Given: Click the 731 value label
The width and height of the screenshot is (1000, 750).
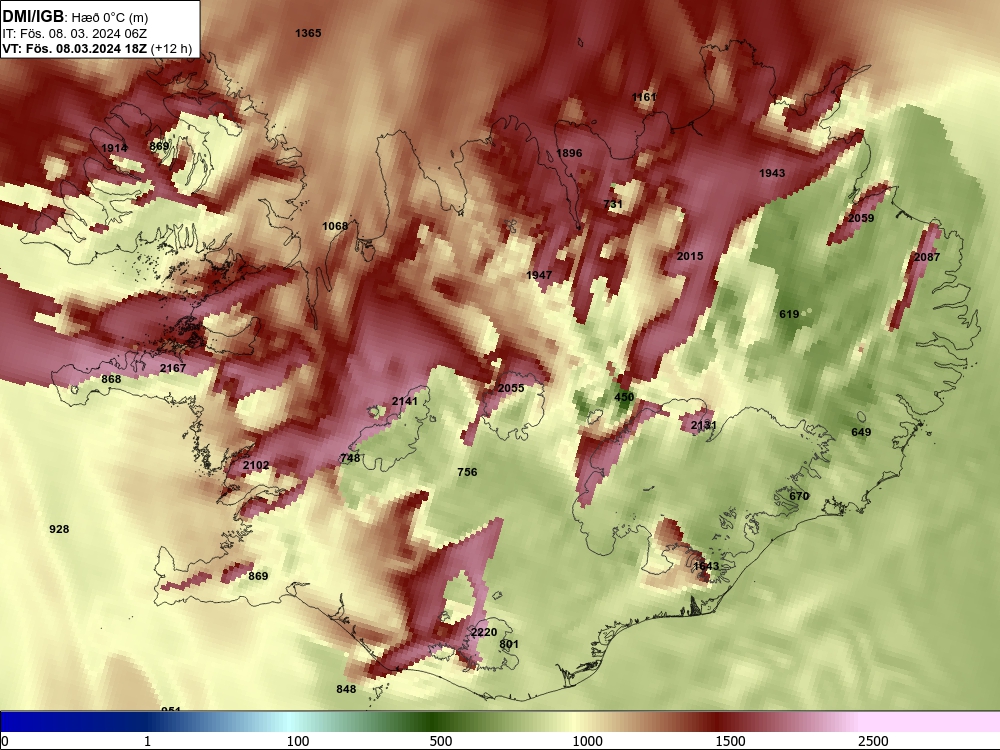Looking at the screenshot, I should [x=613, y=204].
